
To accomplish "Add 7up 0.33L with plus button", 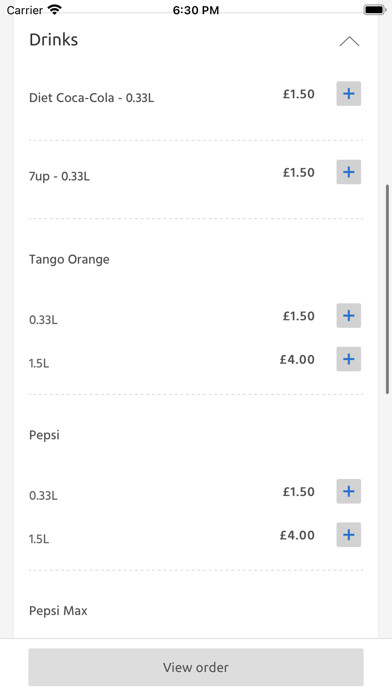I will point(348,172).
